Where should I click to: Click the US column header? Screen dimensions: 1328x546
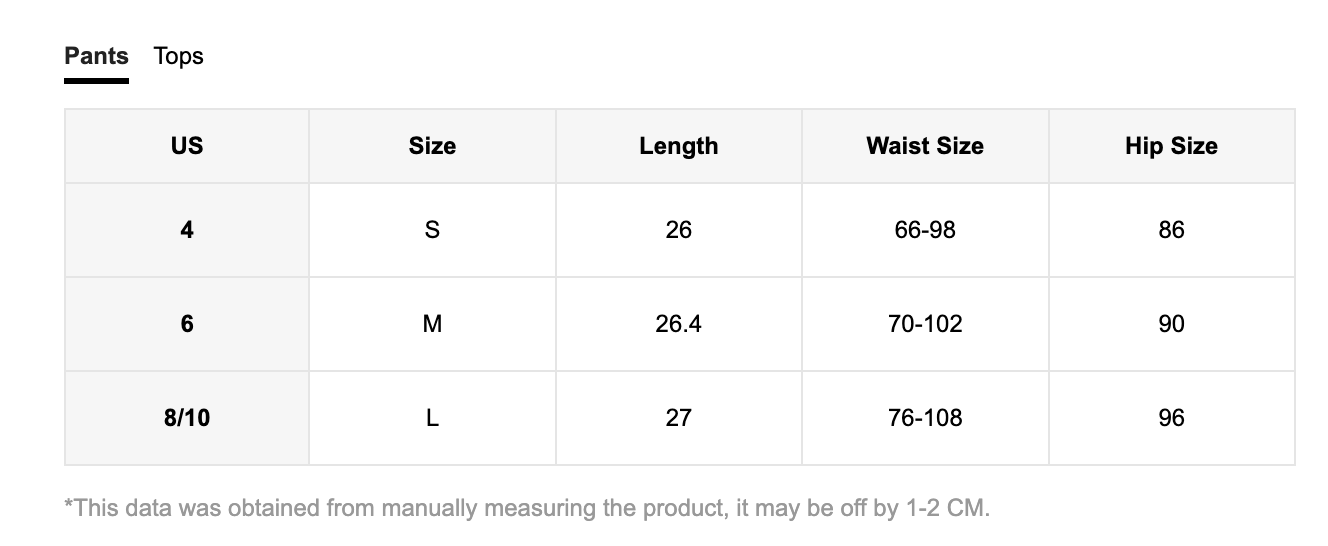click(187, 146)
